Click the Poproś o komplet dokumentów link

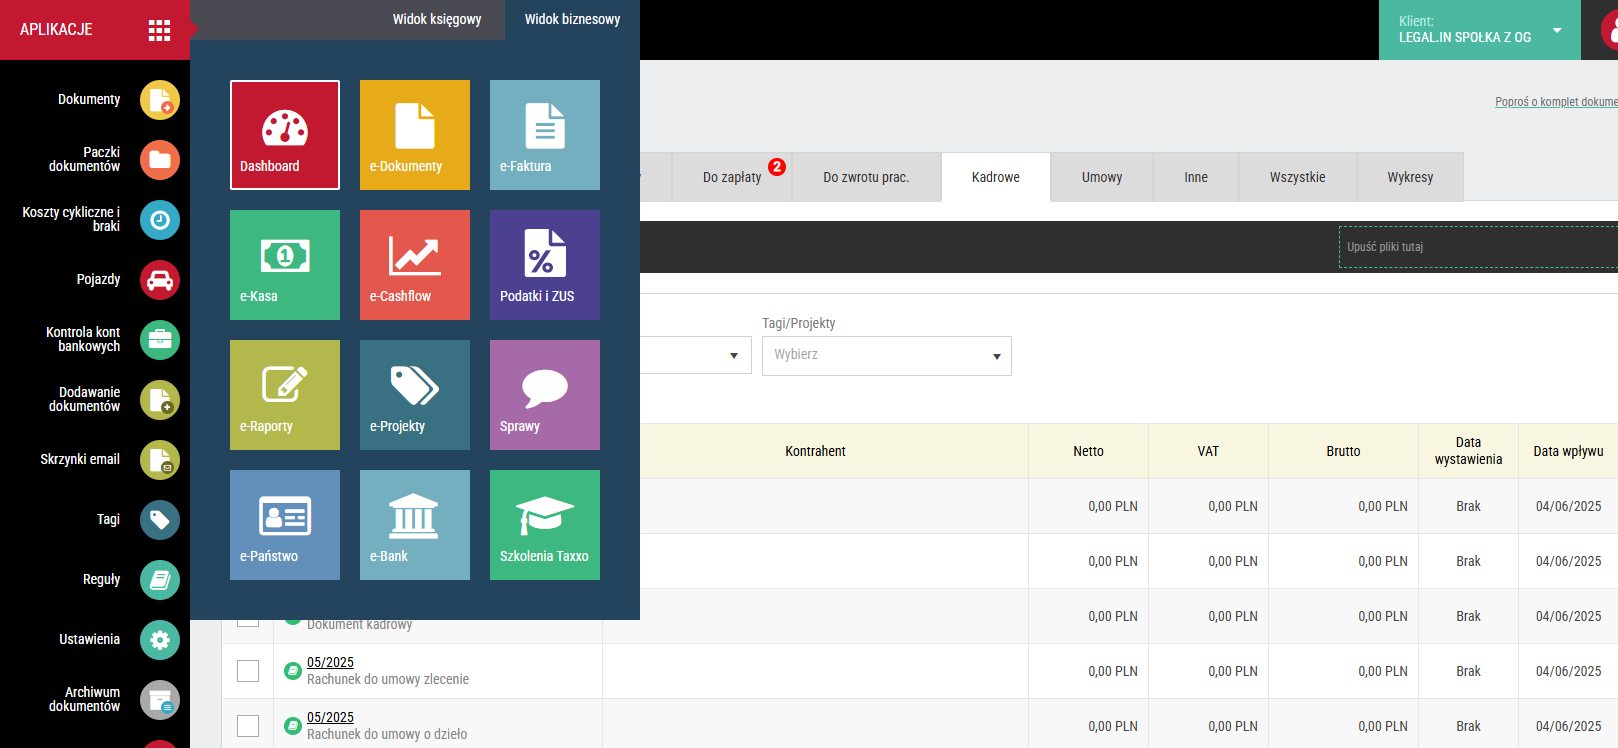click(1555, 102)
